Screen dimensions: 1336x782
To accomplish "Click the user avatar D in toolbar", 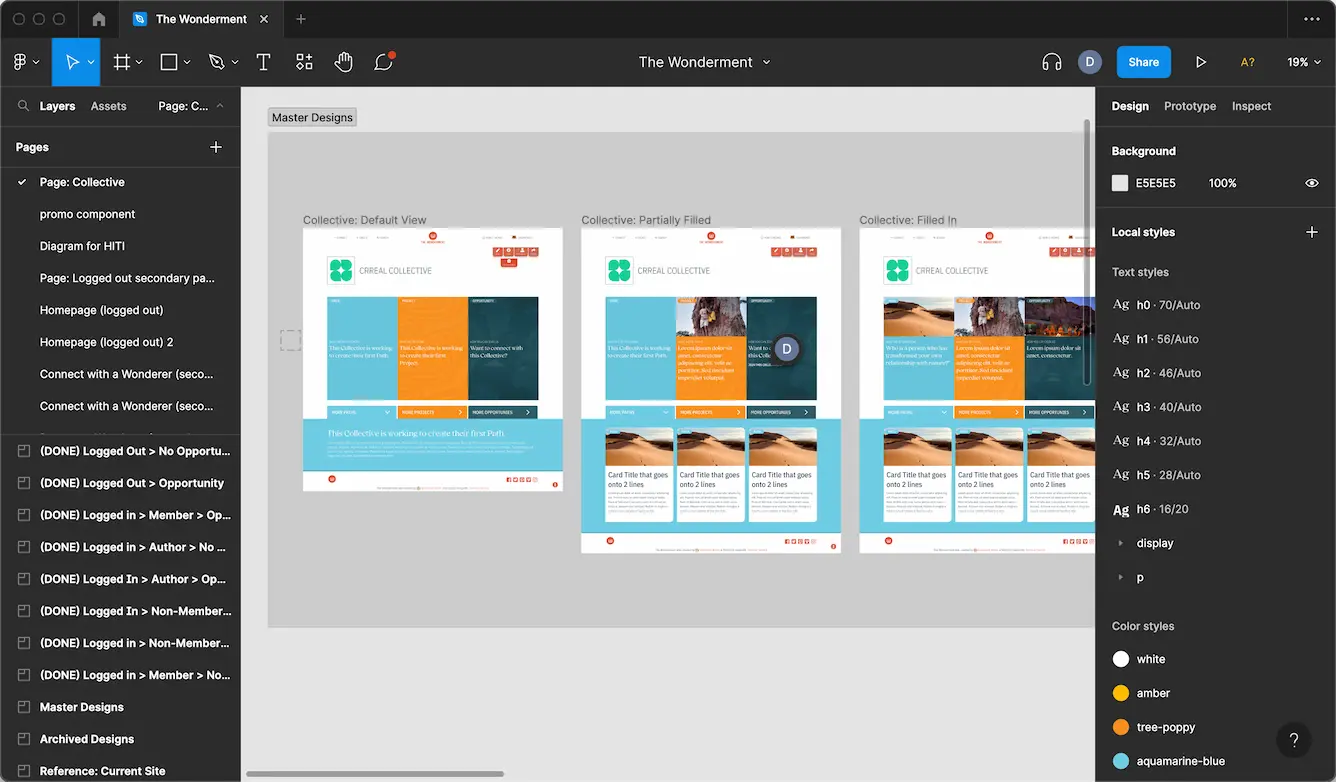I will 1090,62.
